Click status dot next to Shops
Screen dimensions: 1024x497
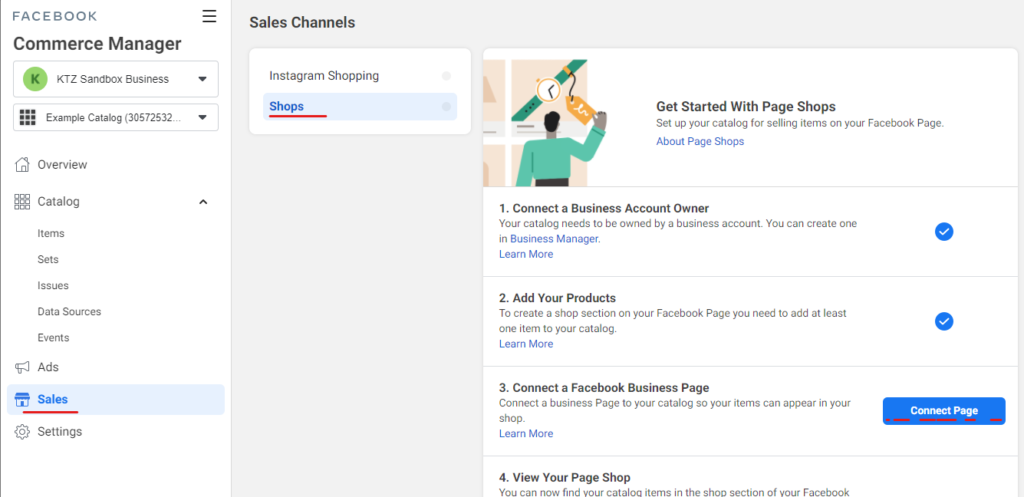pyautogui.click(x=446, y=106)
